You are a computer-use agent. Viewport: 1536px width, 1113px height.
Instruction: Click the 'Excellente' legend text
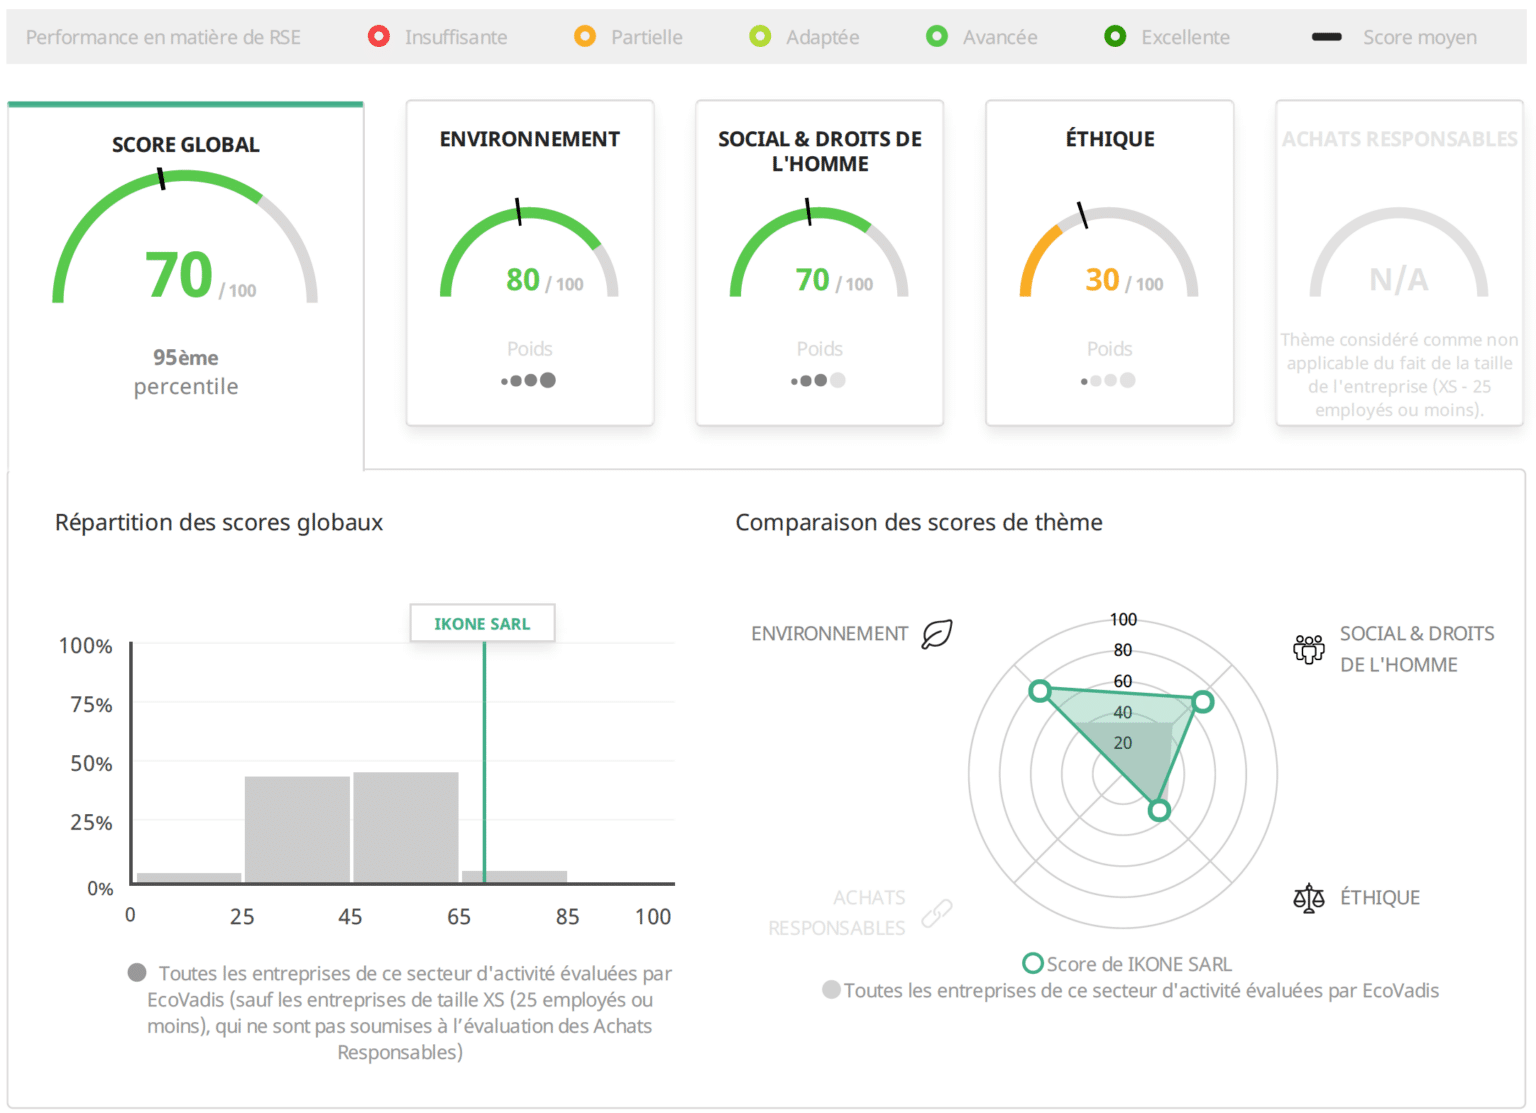[x=1186, y=37]
